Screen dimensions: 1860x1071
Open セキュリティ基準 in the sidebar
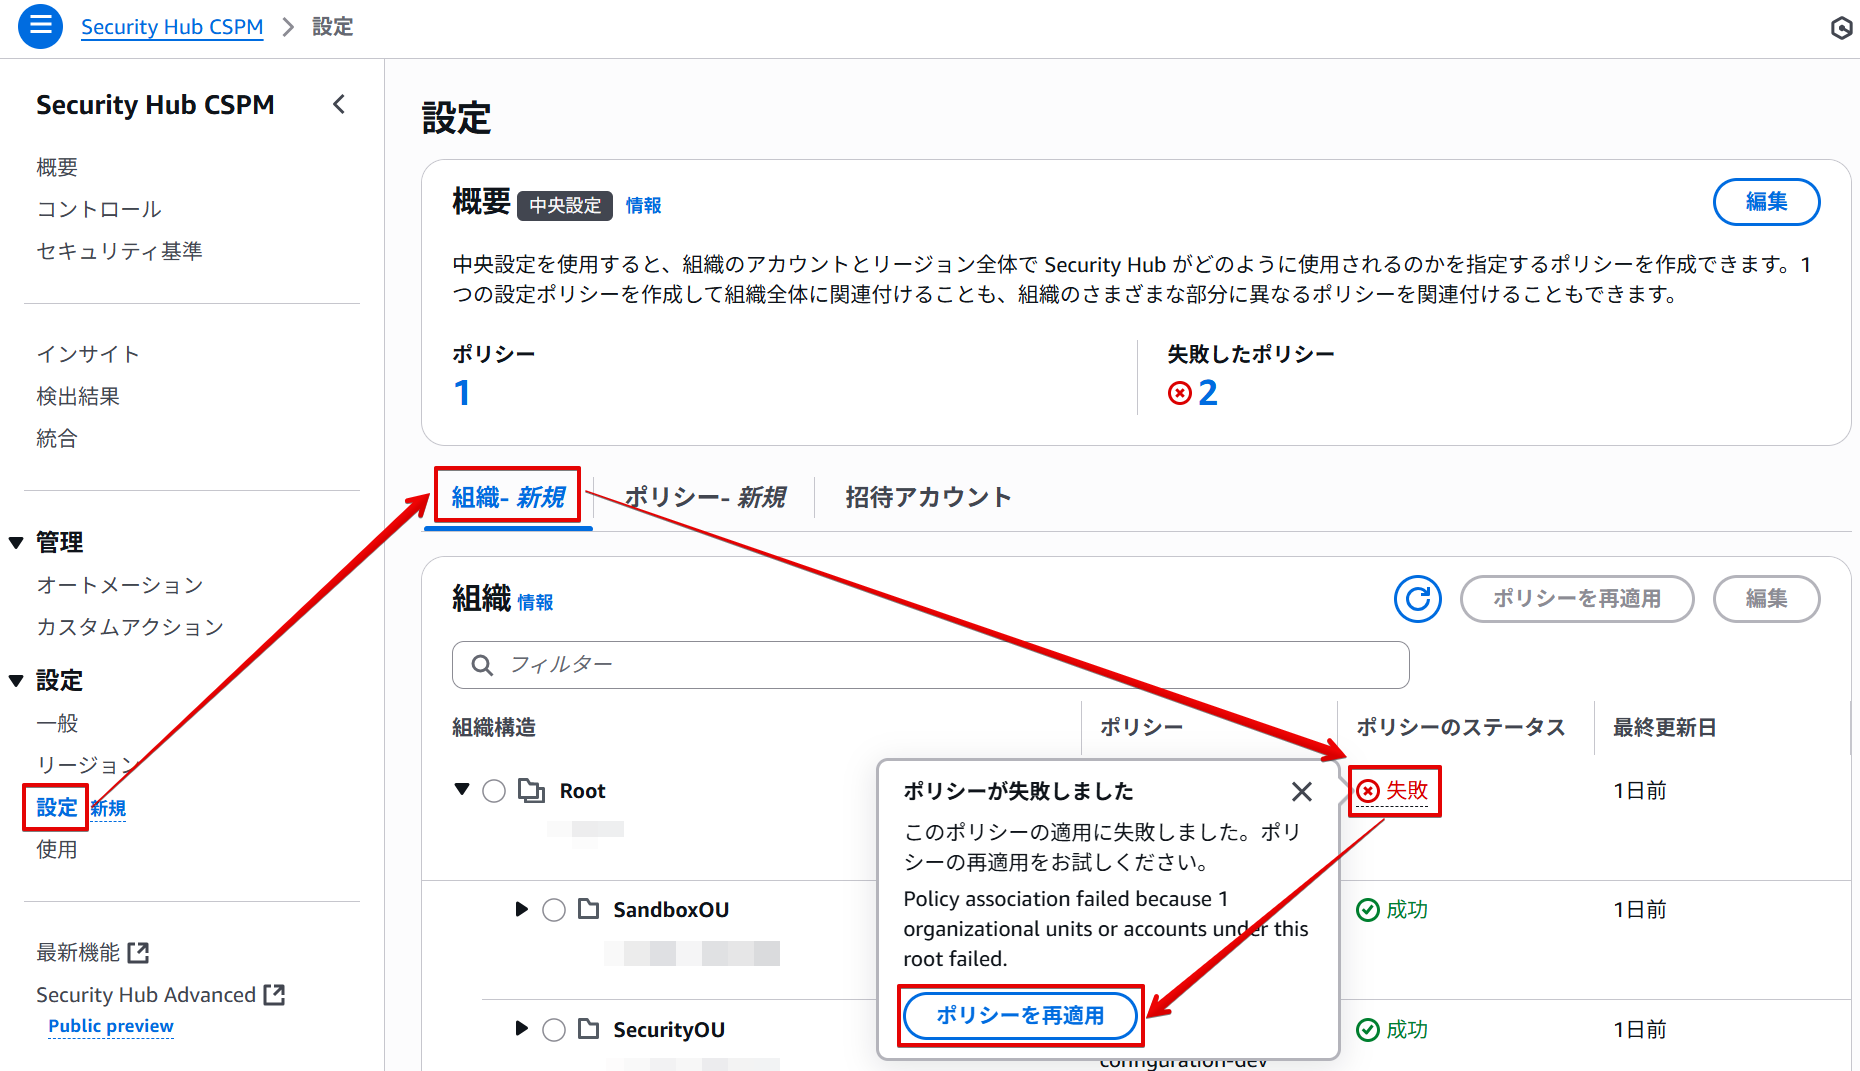119,251
